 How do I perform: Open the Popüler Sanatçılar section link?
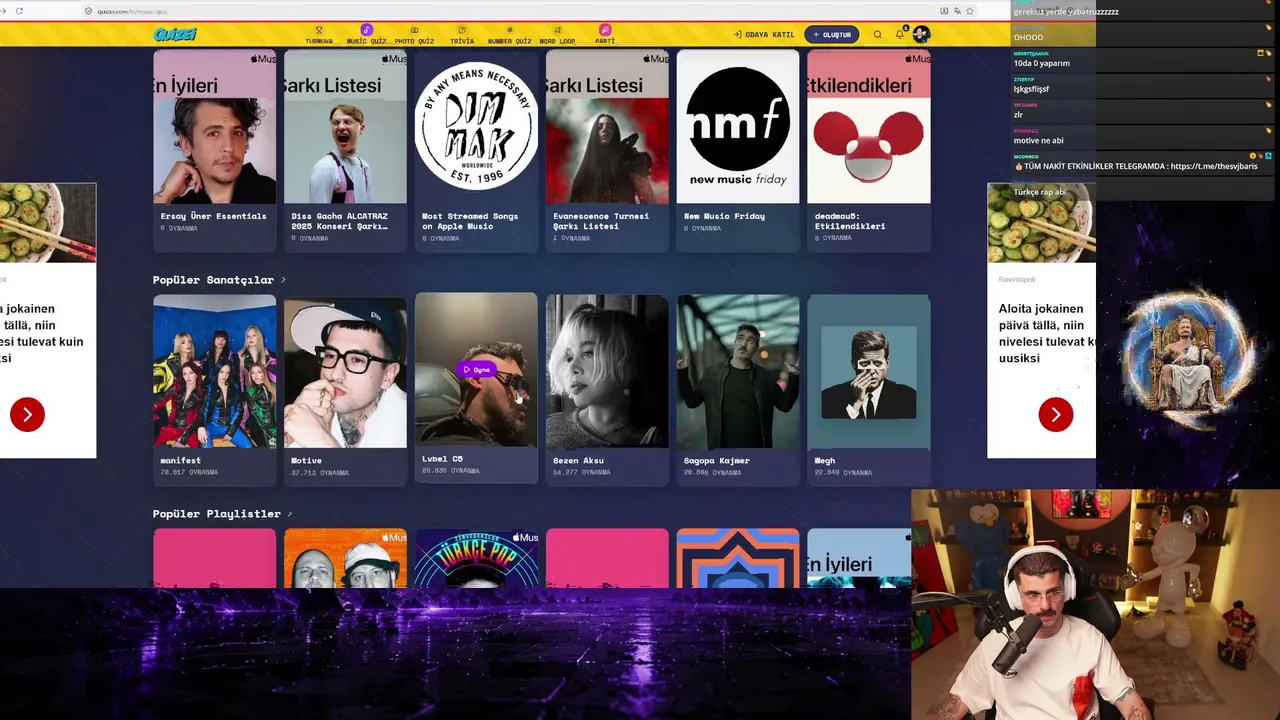[x=213, y=280]
